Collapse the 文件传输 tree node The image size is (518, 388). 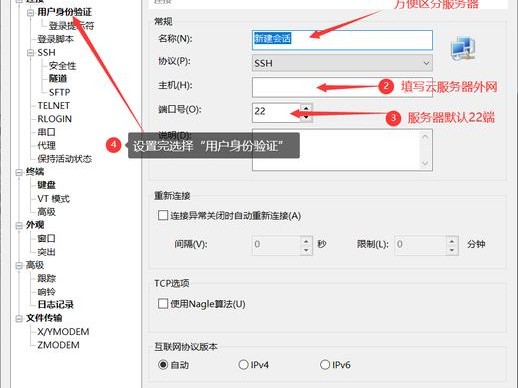pyautogui.click(x=19, y=319)
